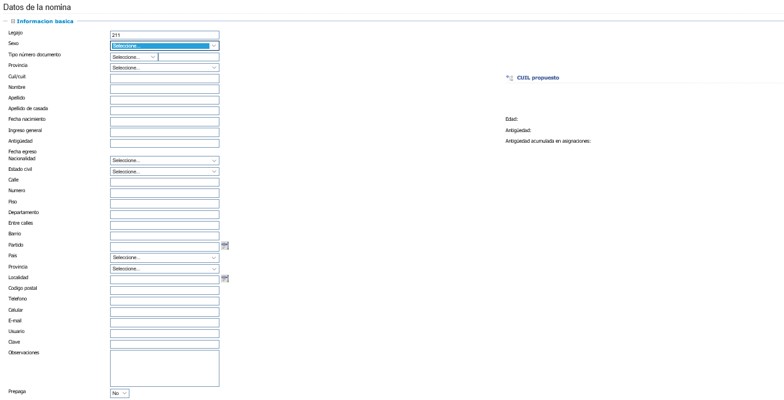Screen dimensions: 784x400
Task: Click the CUIL propuesto link
Action: click(538, 78)
